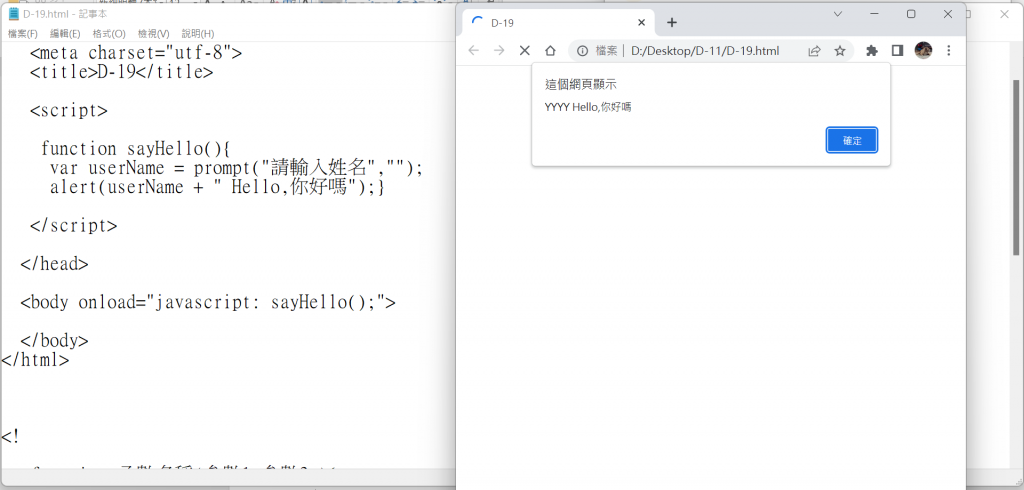Minimize the Chrome window

click(x=874, y=14)
